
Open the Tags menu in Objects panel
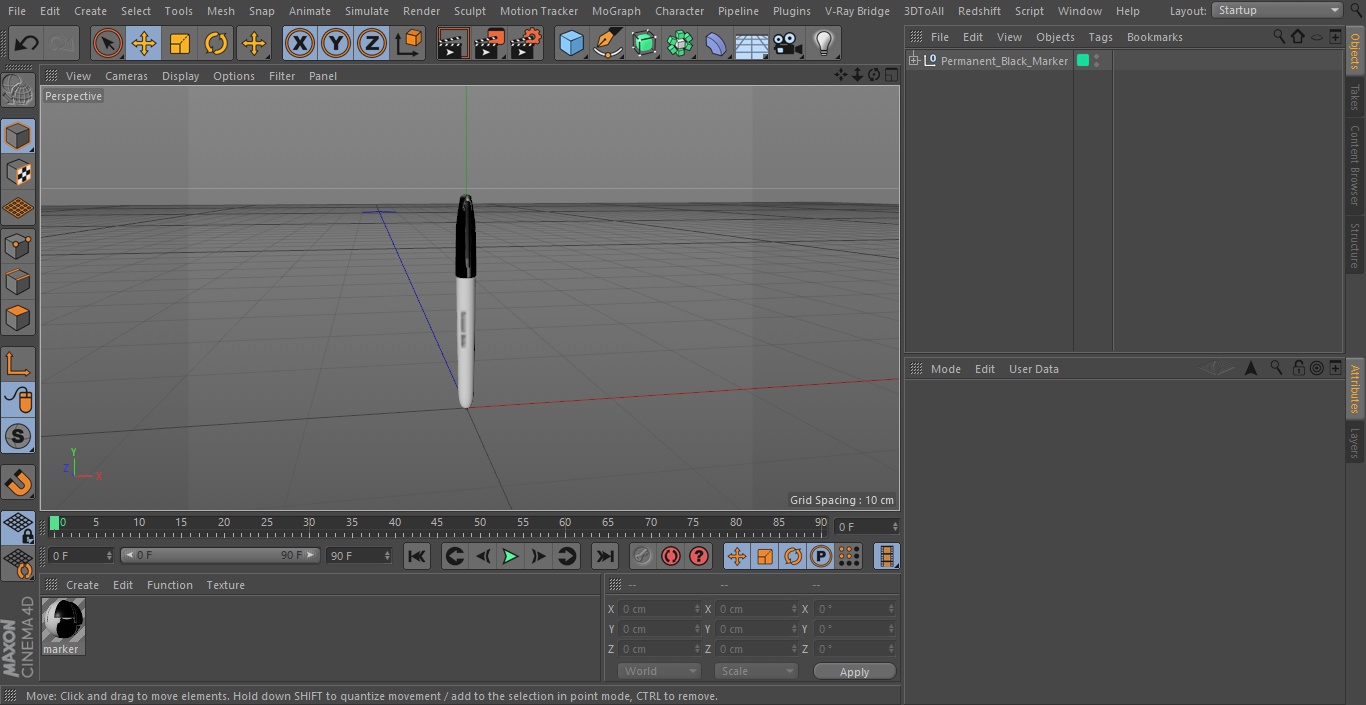click(1100, 37)
